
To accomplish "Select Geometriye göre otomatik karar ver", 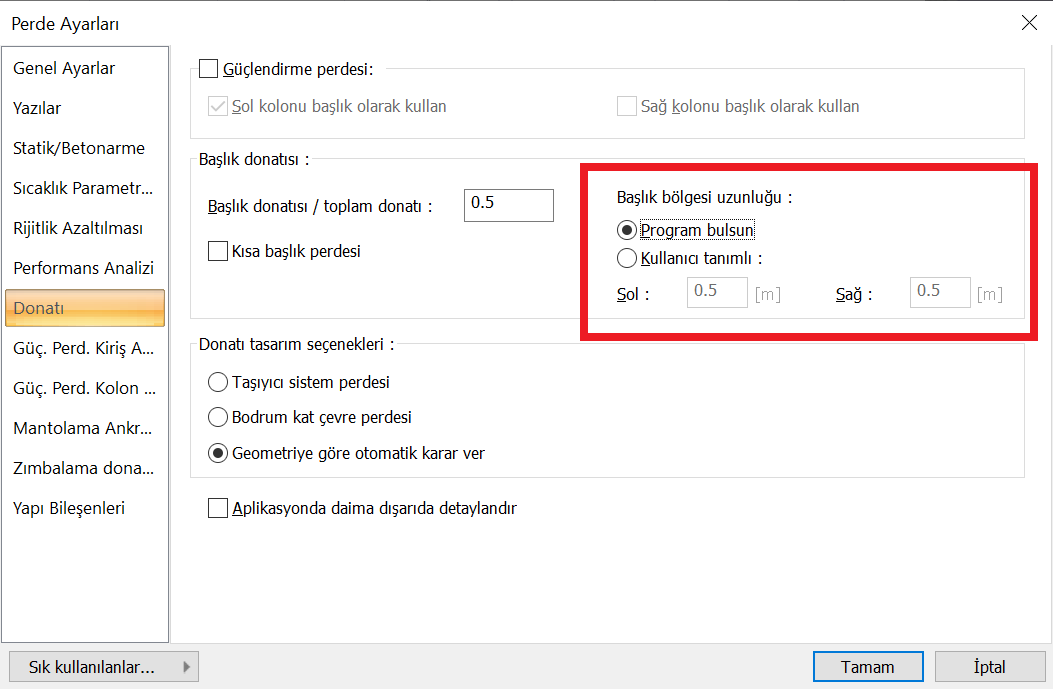I will tap(217, 453).
